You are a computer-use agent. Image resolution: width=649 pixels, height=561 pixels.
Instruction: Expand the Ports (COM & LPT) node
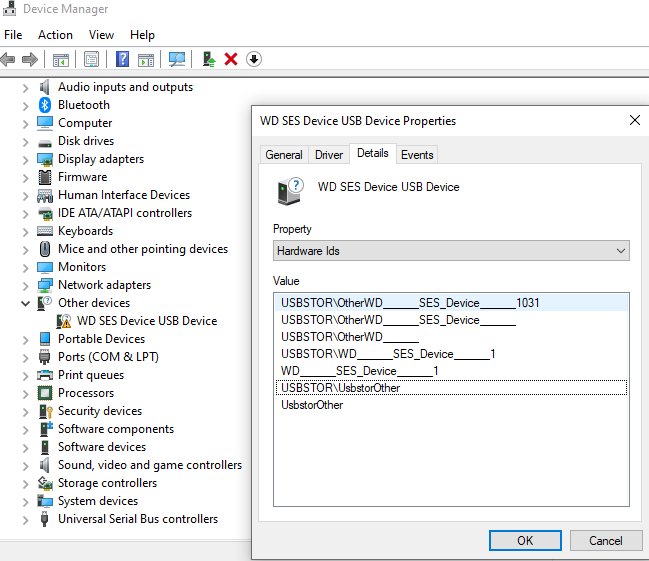[26, 358]
